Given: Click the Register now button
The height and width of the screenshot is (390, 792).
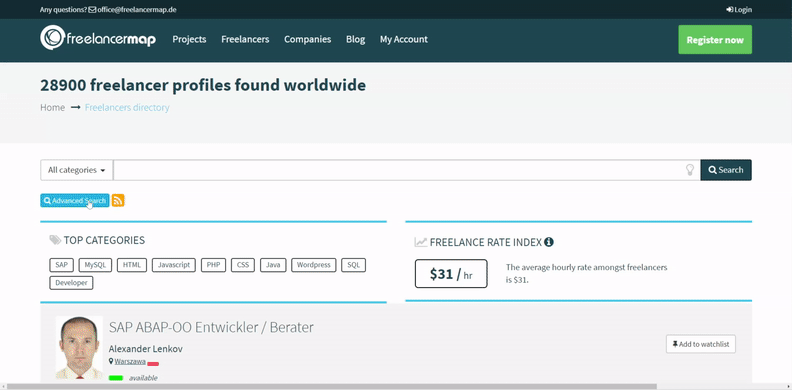Looking at the screenshot, I should tap(715, 39).
